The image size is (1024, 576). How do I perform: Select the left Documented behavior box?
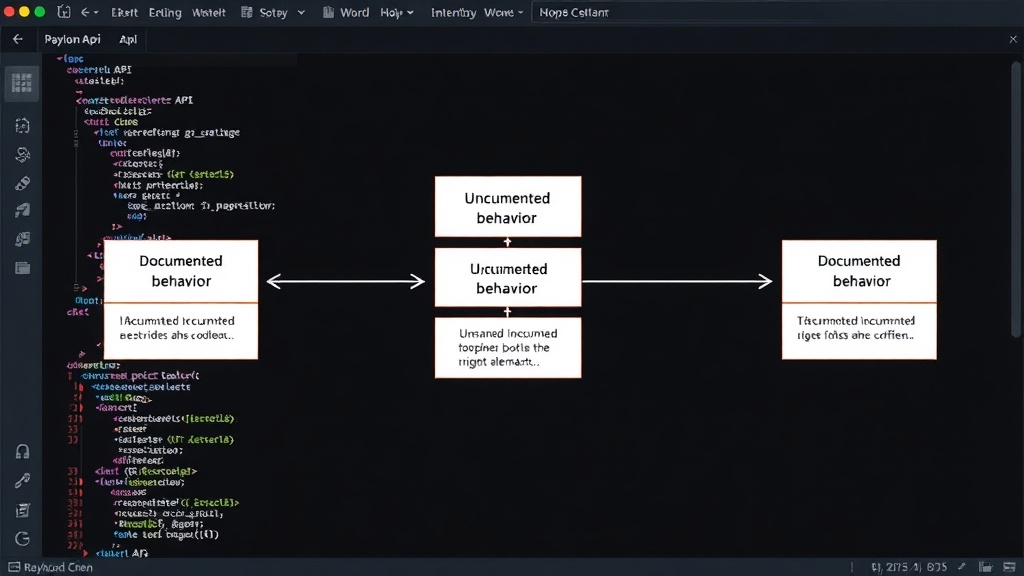181,271
